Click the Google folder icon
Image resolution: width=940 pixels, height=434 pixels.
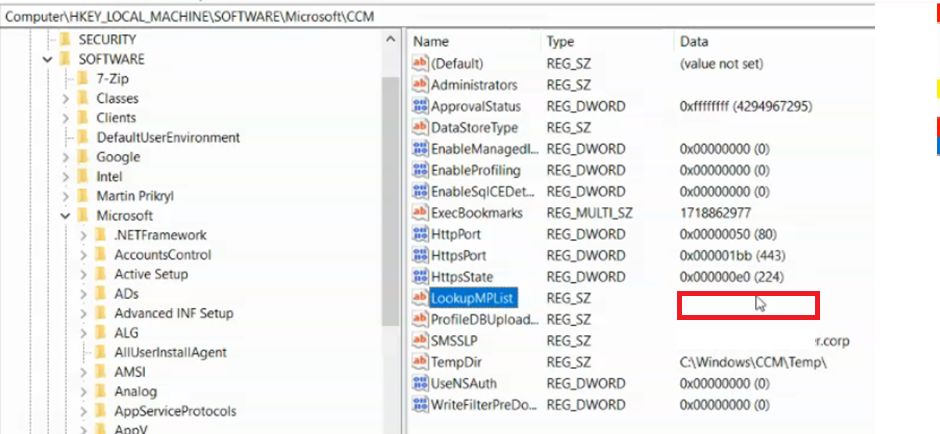click(x=83, y=157)
